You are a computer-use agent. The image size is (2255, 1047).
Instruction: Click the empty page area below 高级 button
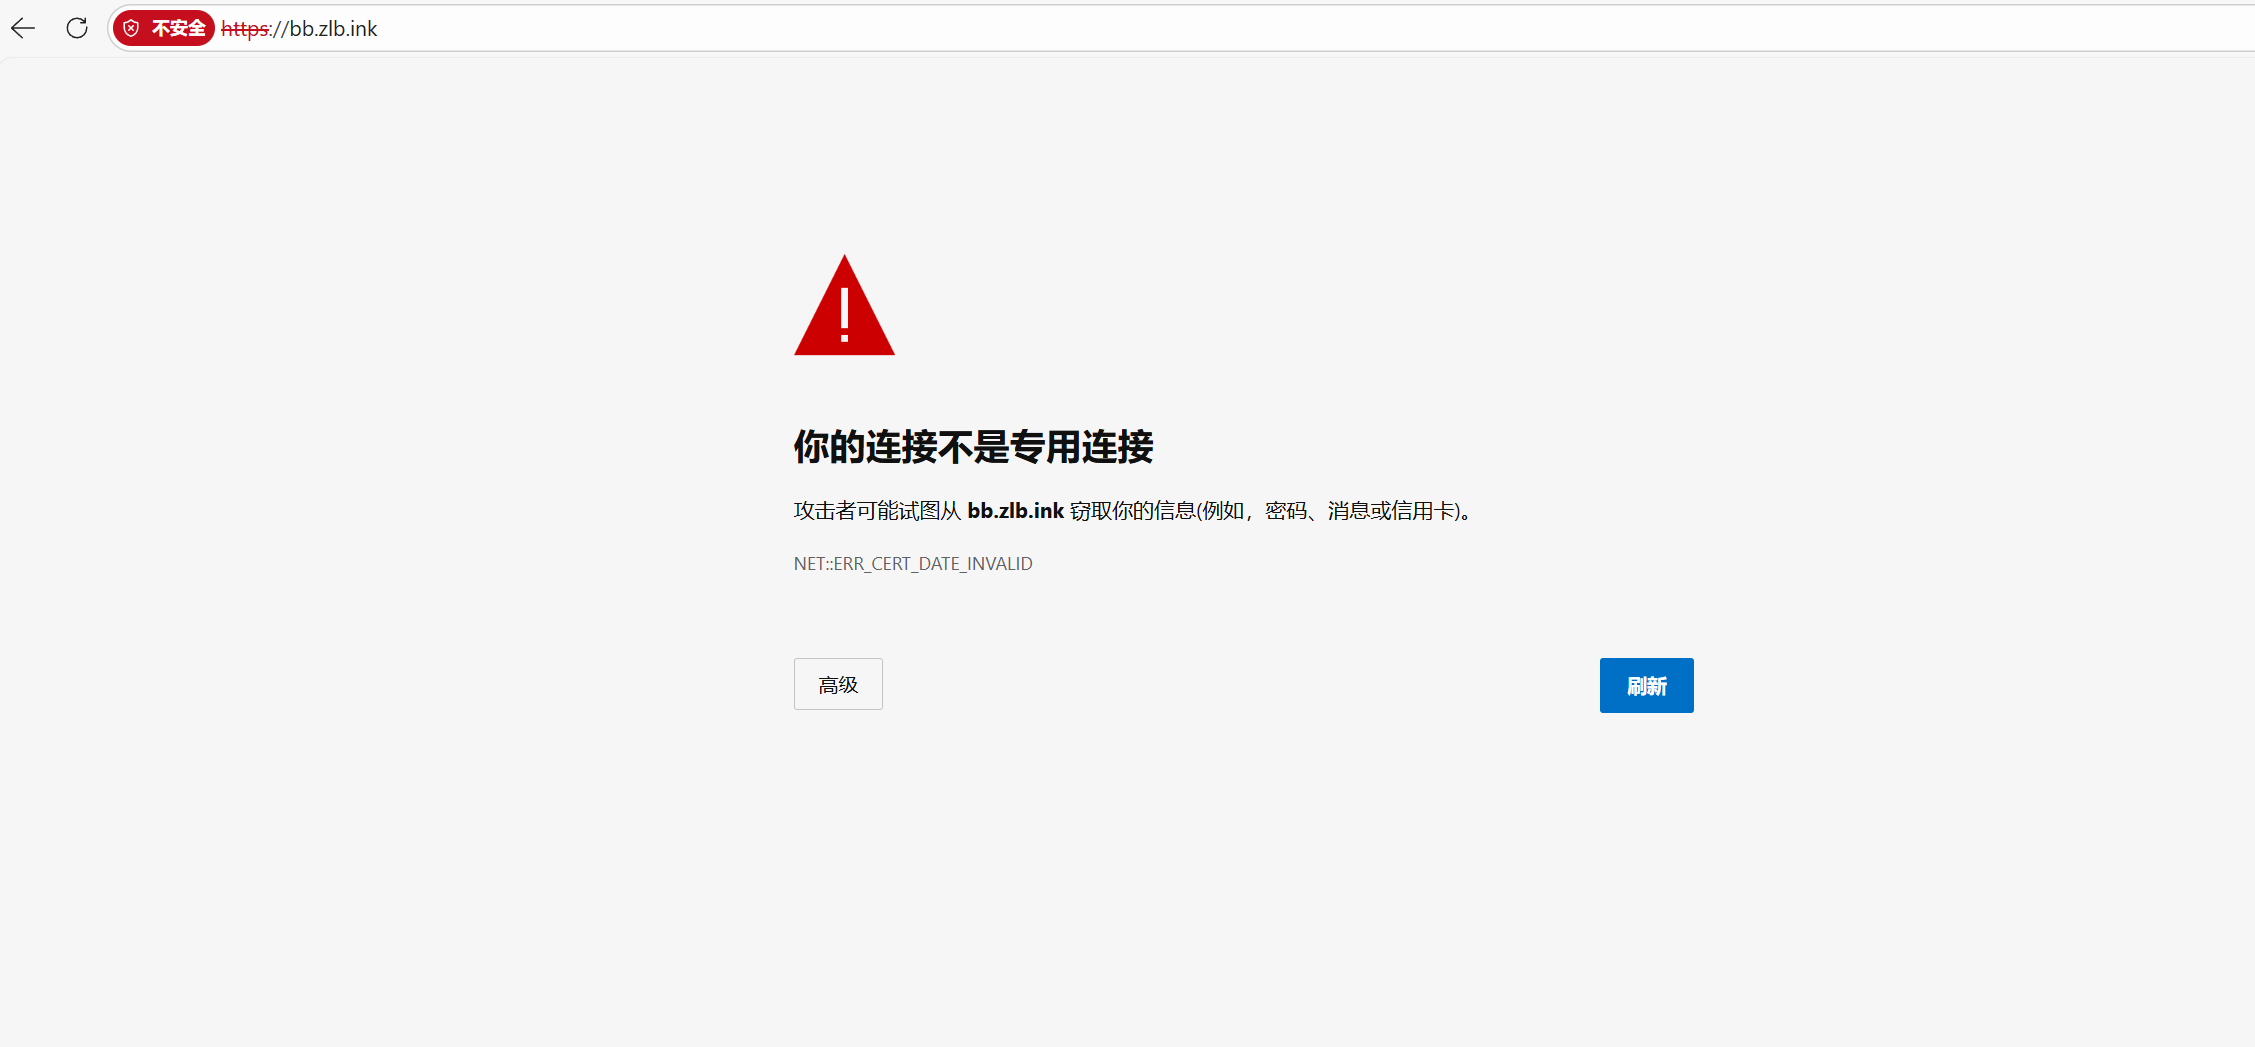(838, 850)
